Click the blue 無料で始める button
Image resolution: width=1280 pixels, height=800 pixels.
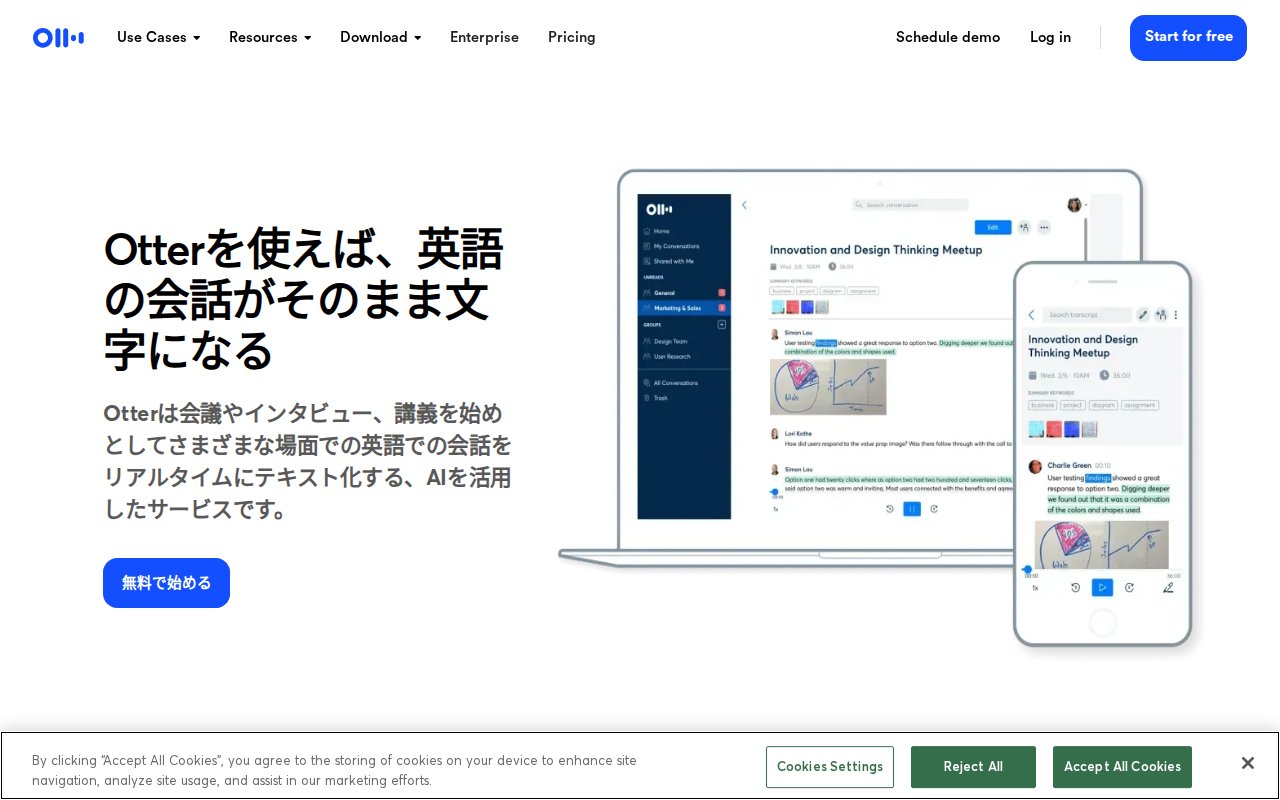click(166, 583)
